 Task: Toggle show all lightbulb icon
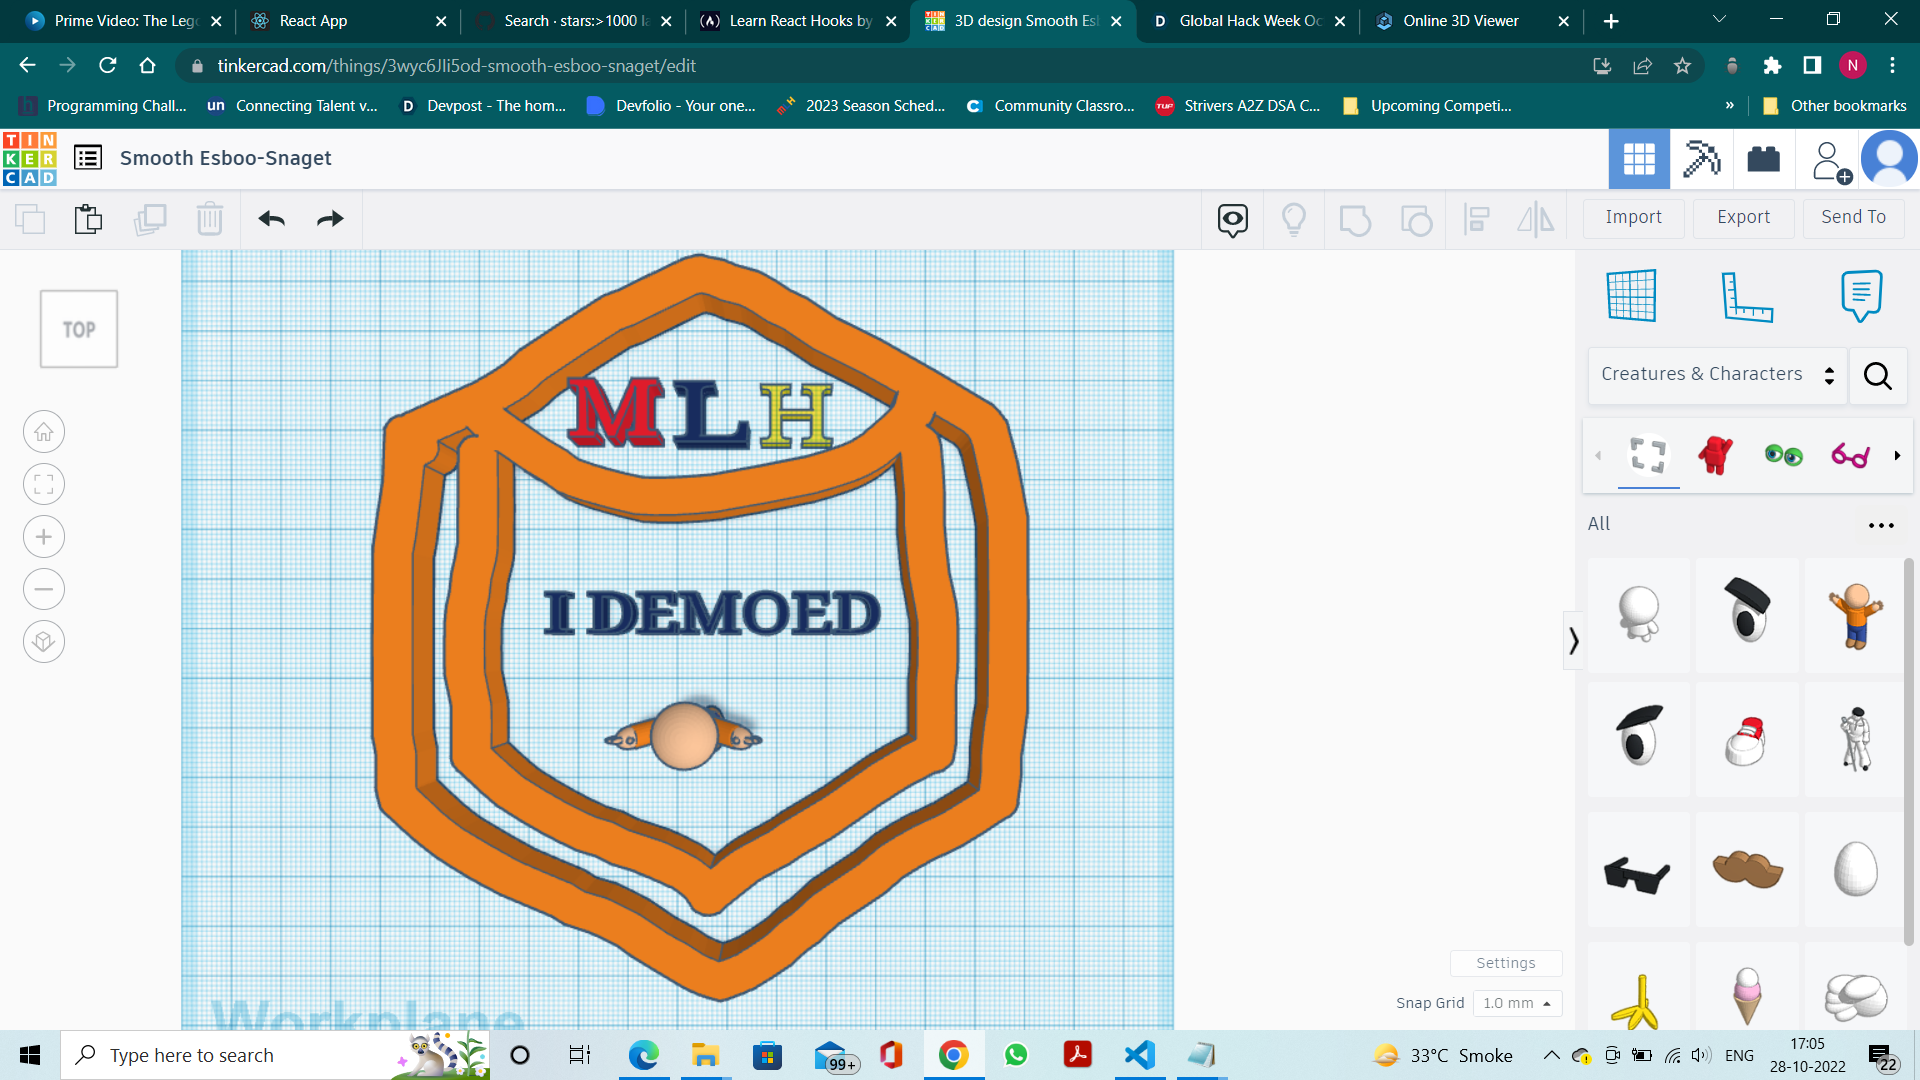pos(1294,219)
